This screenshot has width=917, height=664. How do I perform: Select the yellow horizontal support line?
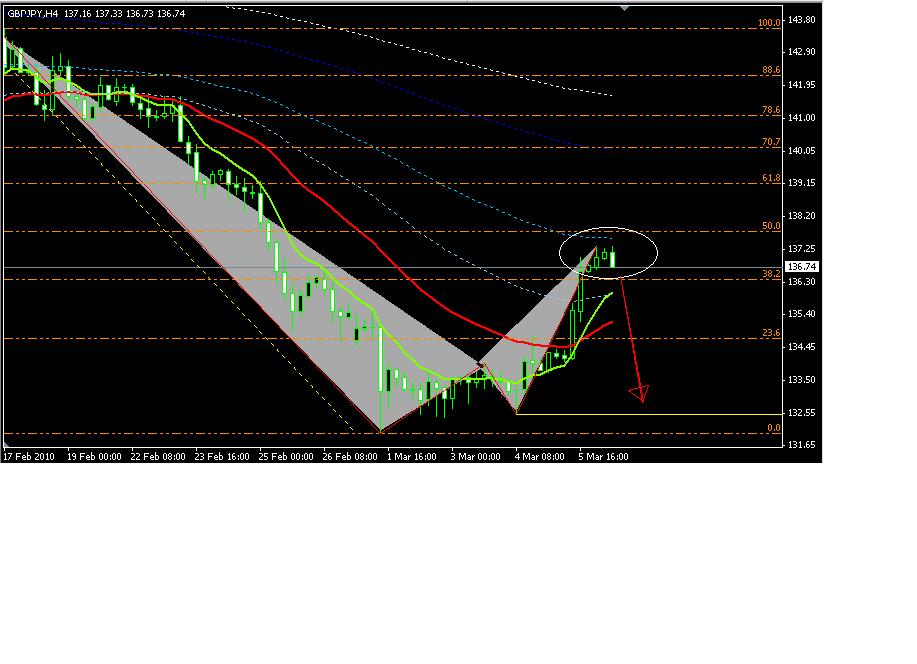click(650, 413)
